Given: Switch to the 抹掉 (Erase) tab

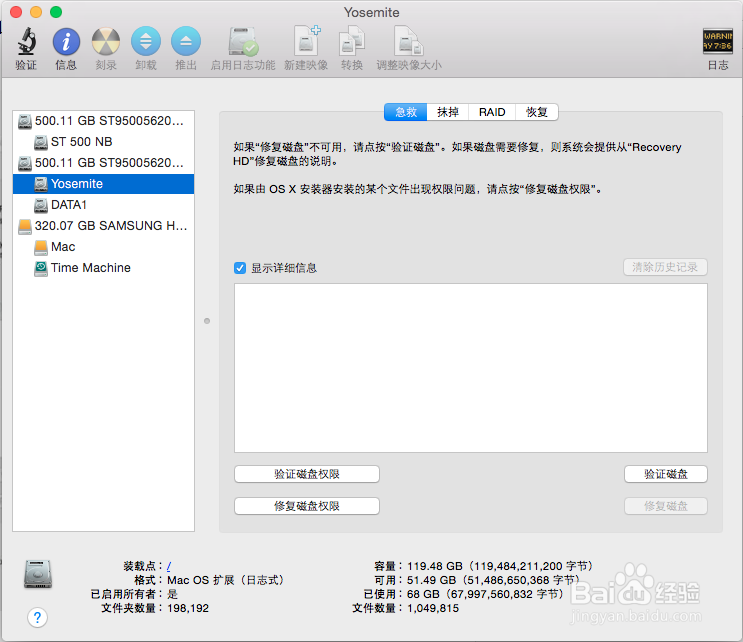Looking at the screenshot, I should point(448,112).
